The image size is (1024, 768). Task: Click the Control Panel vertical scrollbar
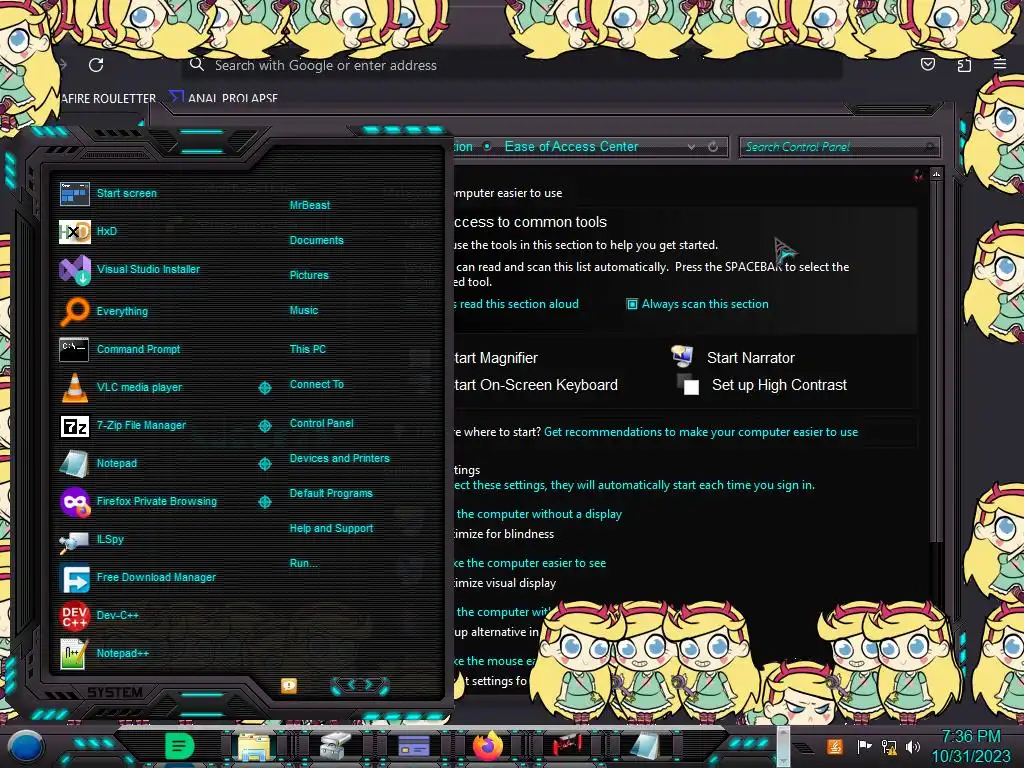point(936,361)
